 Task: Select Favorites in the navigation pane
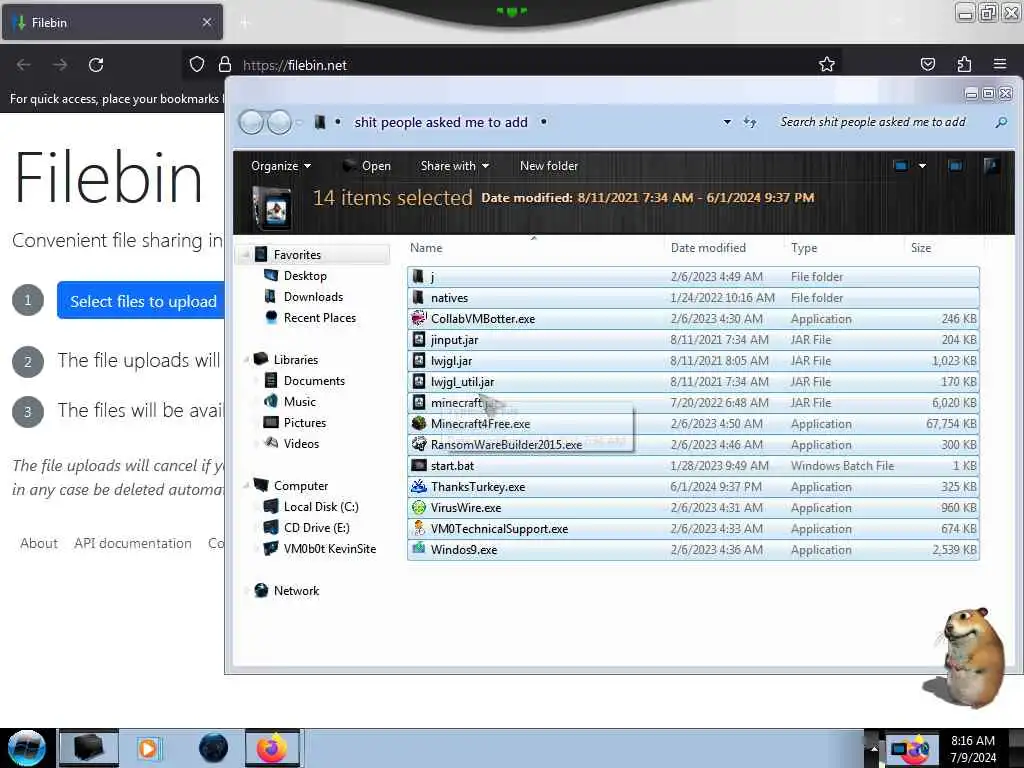[297, 255]
